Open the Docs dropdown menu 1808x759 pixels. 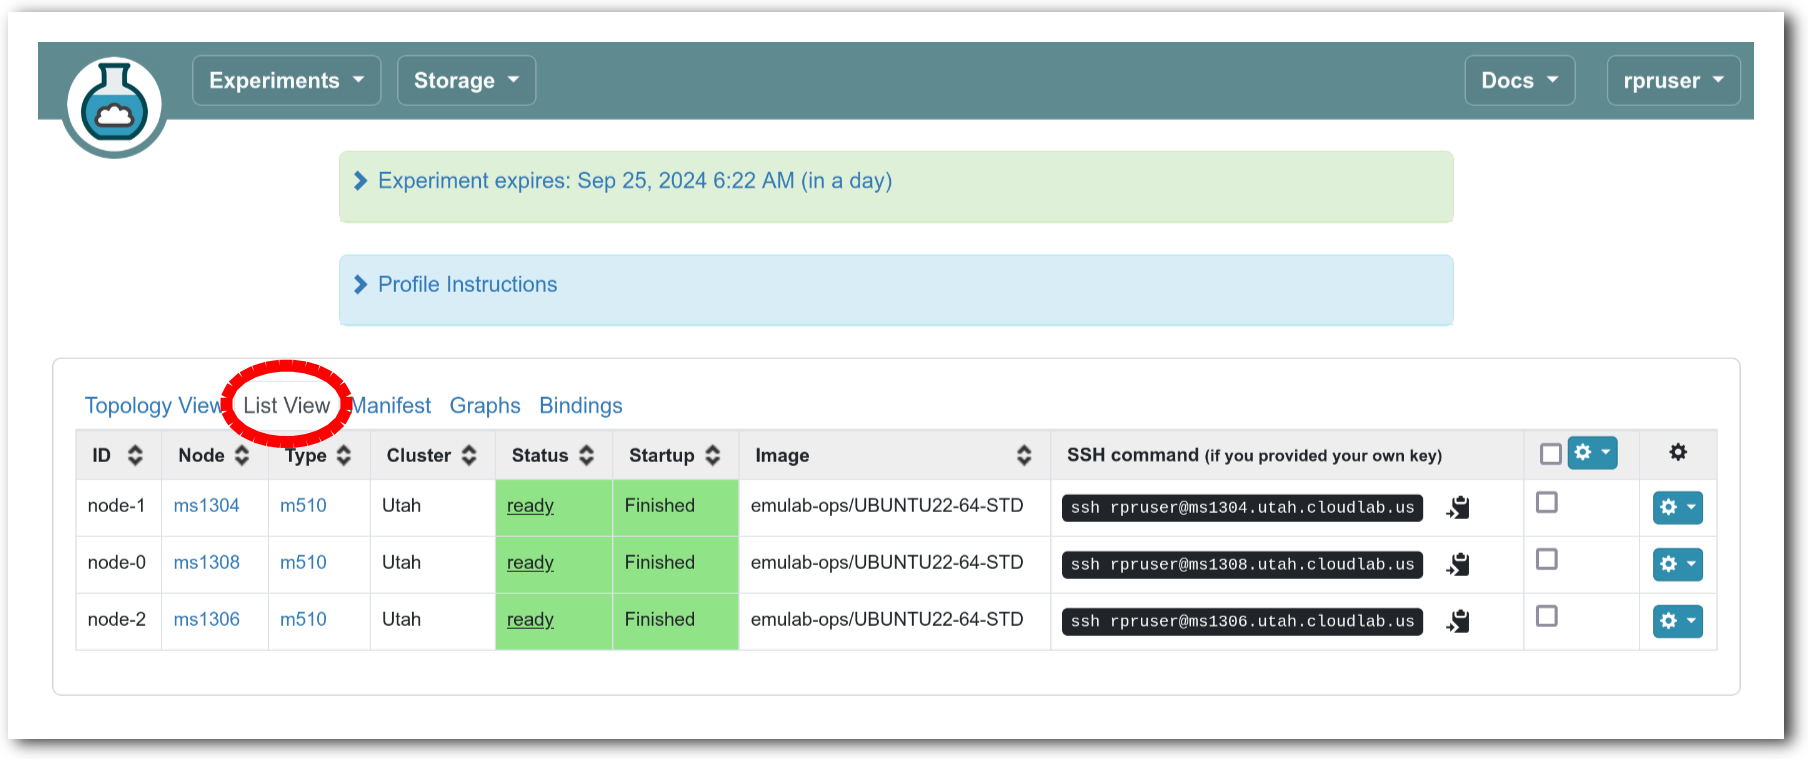(1519, 80)
